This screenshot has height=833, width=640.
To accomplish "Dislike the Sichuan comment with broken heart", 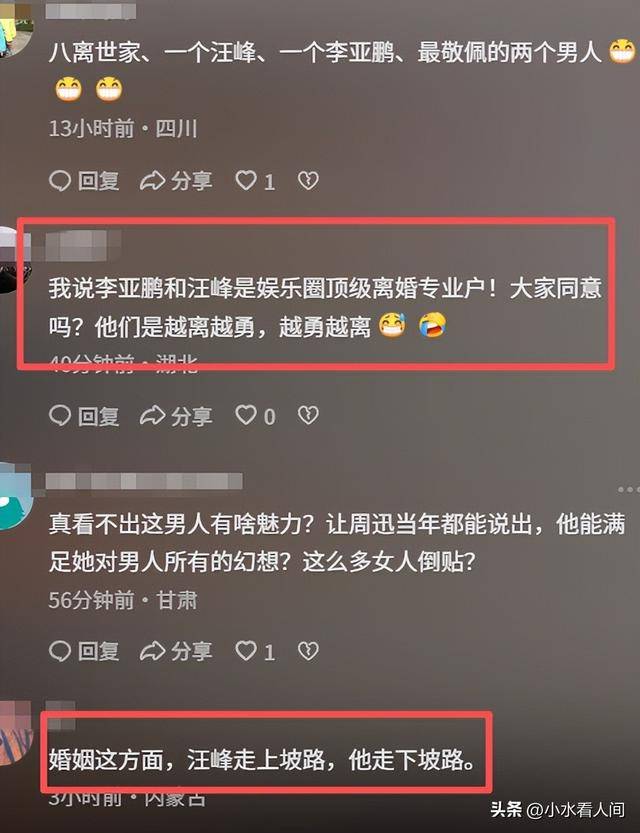I will tap(308, 181).
